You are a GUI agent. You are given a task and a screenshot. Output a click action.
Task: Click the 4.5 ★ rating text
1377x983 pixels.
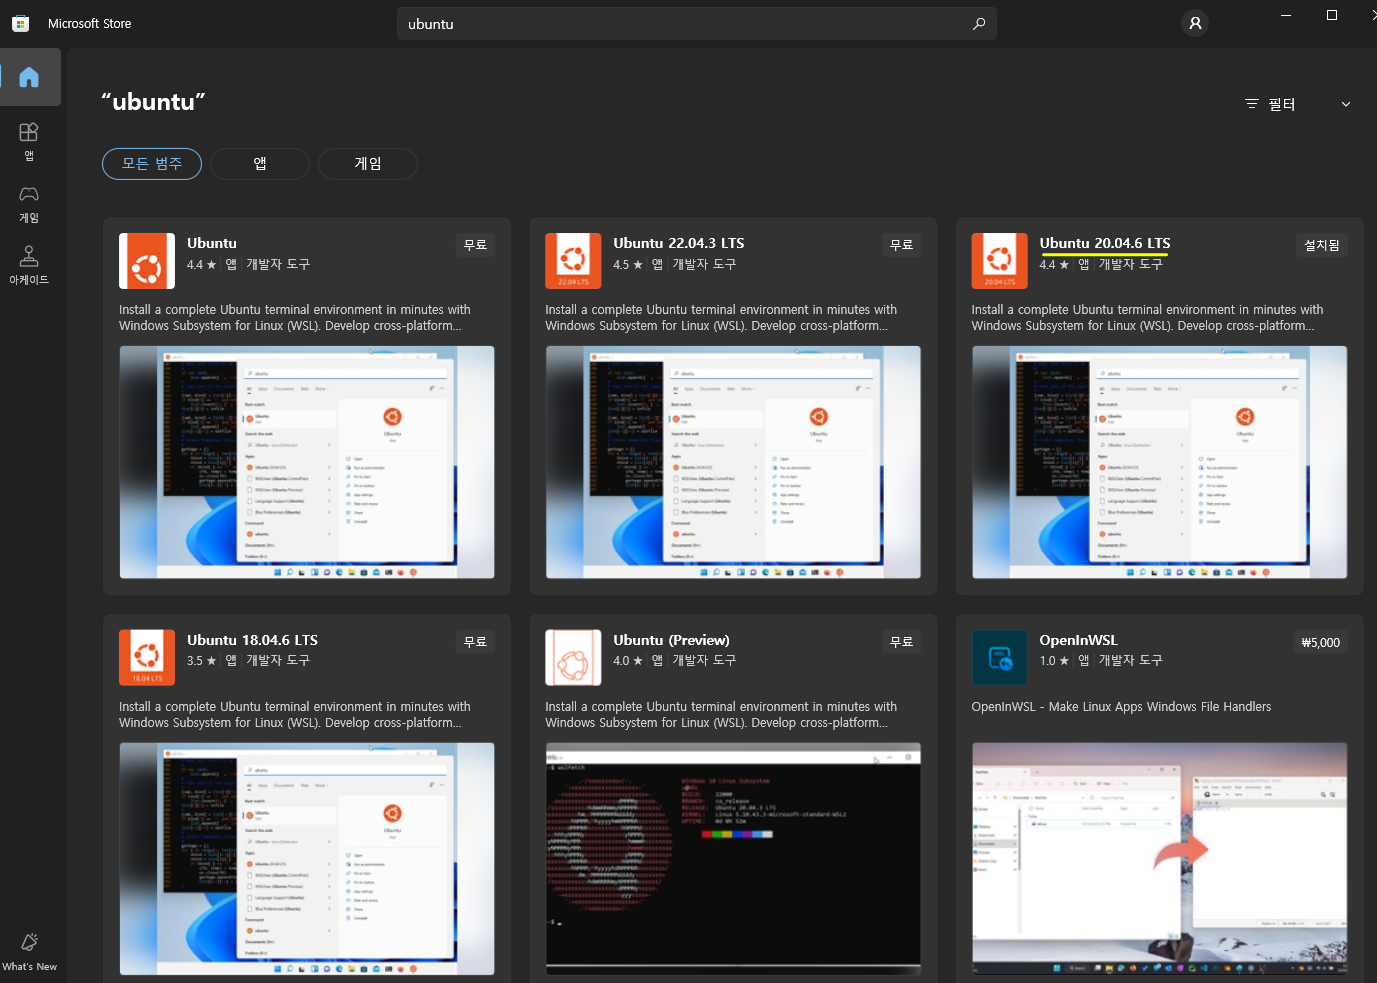coord(628,265)
